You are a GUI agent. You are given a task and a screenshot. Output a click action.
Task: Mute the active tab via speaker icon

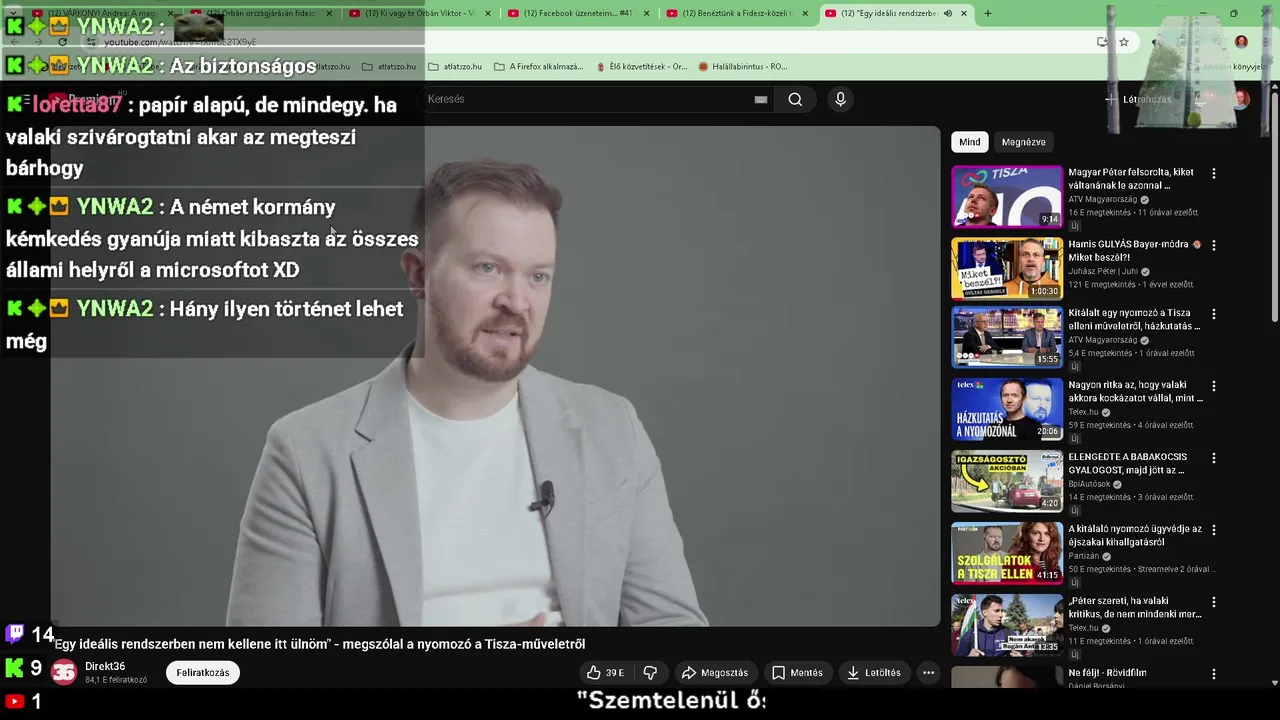pyautogui.click(x=948, y=13)
